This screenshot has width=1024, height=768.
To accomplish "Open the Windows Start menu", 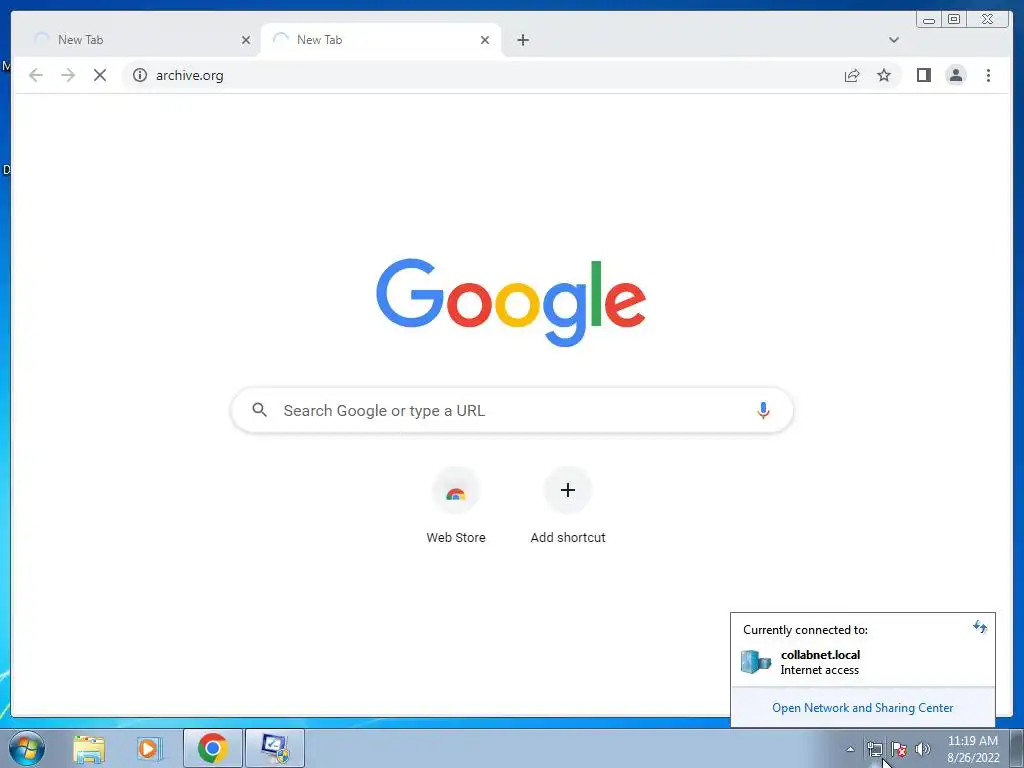I will (x=27, y=748).
